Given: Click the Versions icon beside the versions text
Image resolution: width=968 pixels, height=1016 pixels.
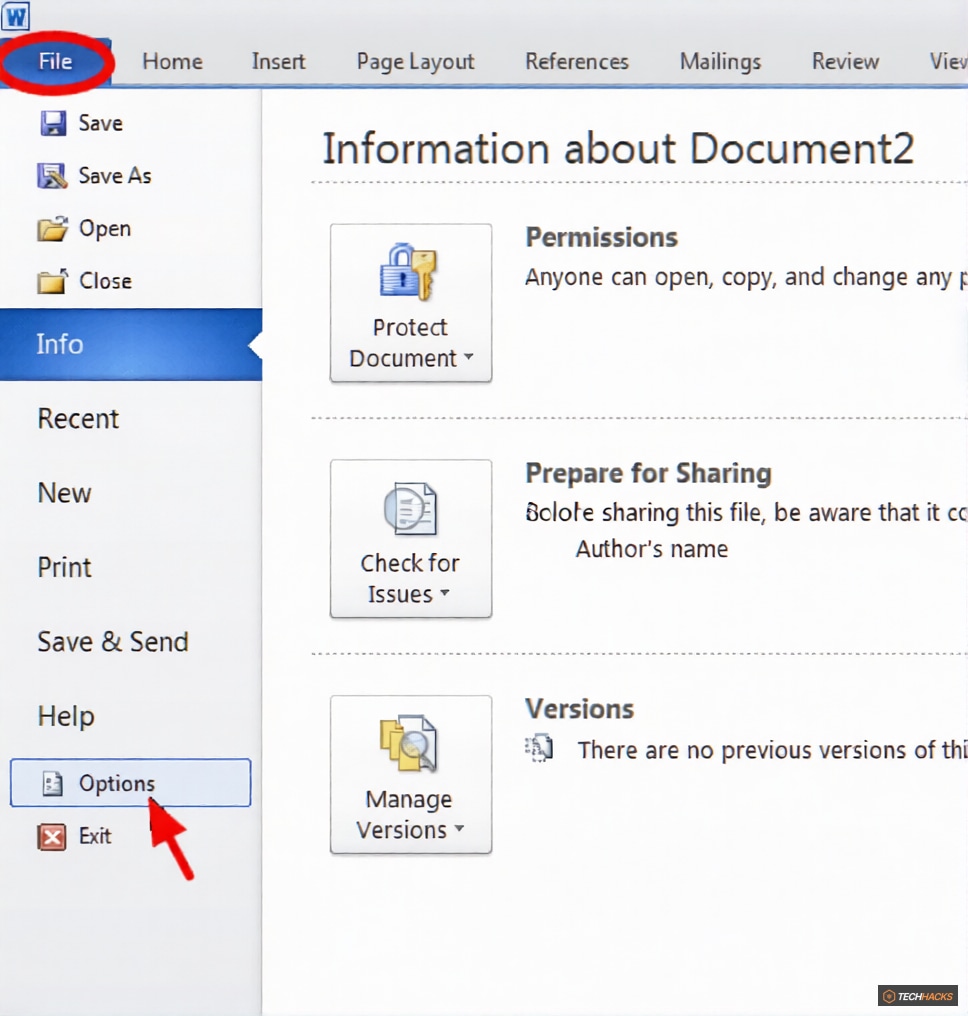Looking at the screenshot, I should tap(540, 748).
